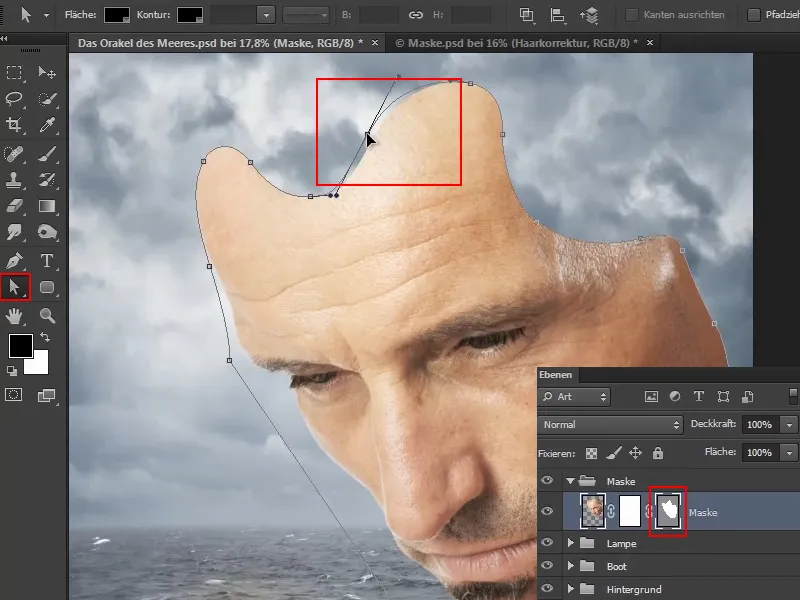The image size is (800, 600).
Task: Open the tool preset picker arrow
Action: click(x=46, y=15)
